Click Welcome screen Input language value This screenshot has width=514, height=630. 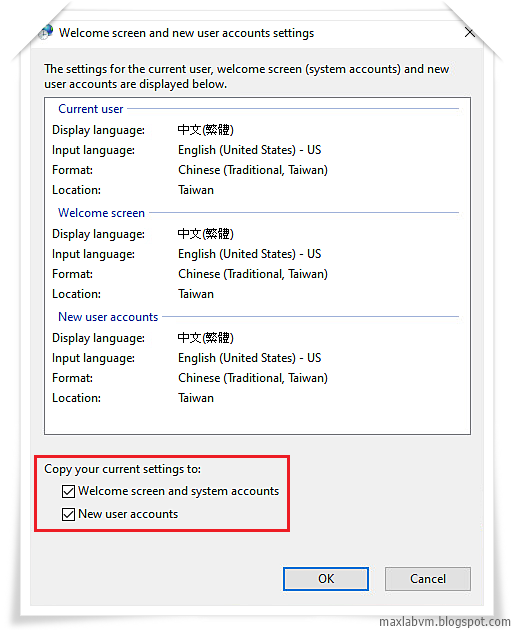(250, 254)
